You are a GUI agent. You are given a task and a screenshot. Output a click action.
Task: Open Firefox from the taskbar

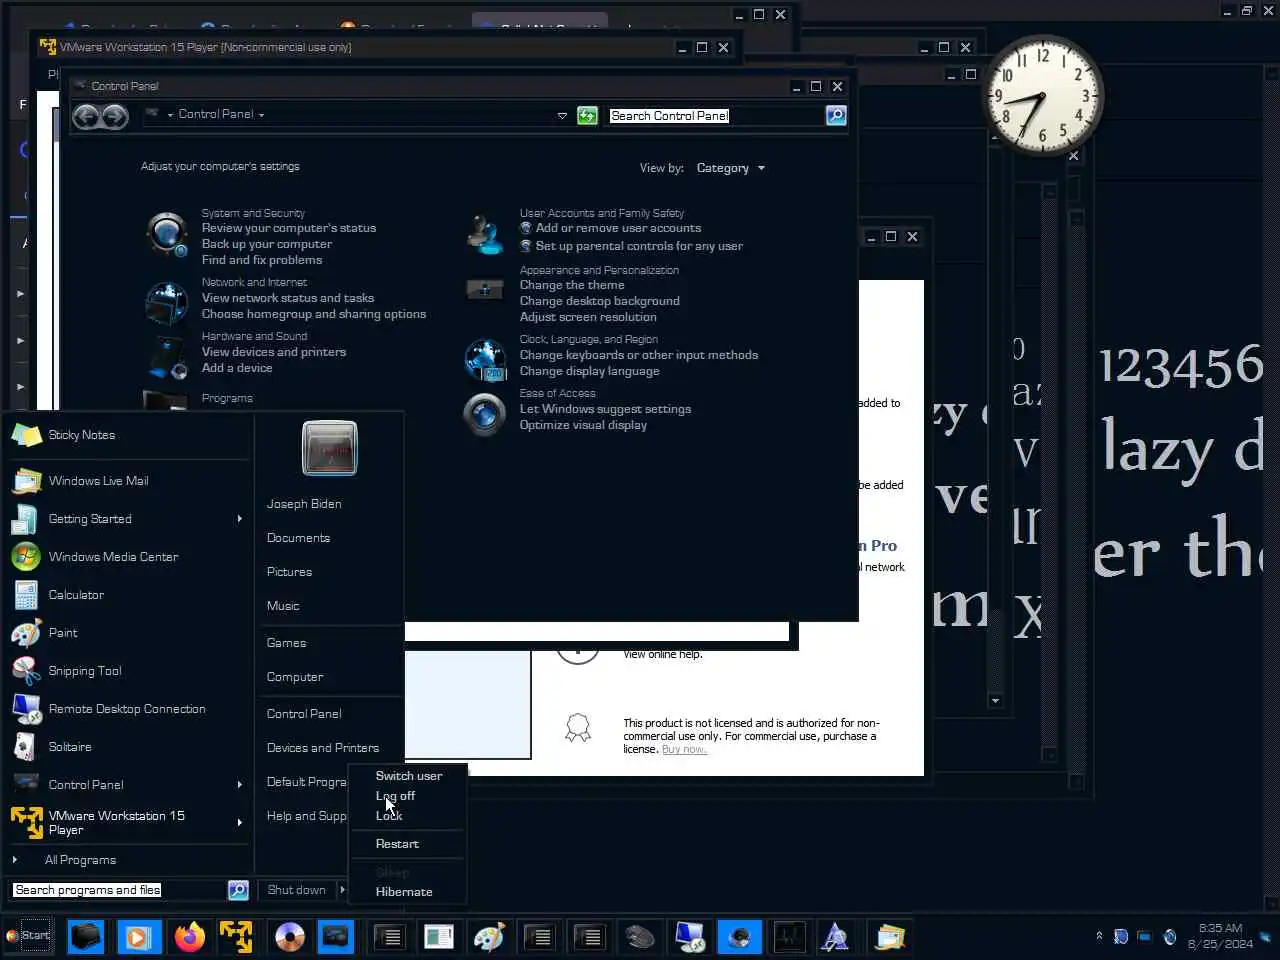(189, 937)
